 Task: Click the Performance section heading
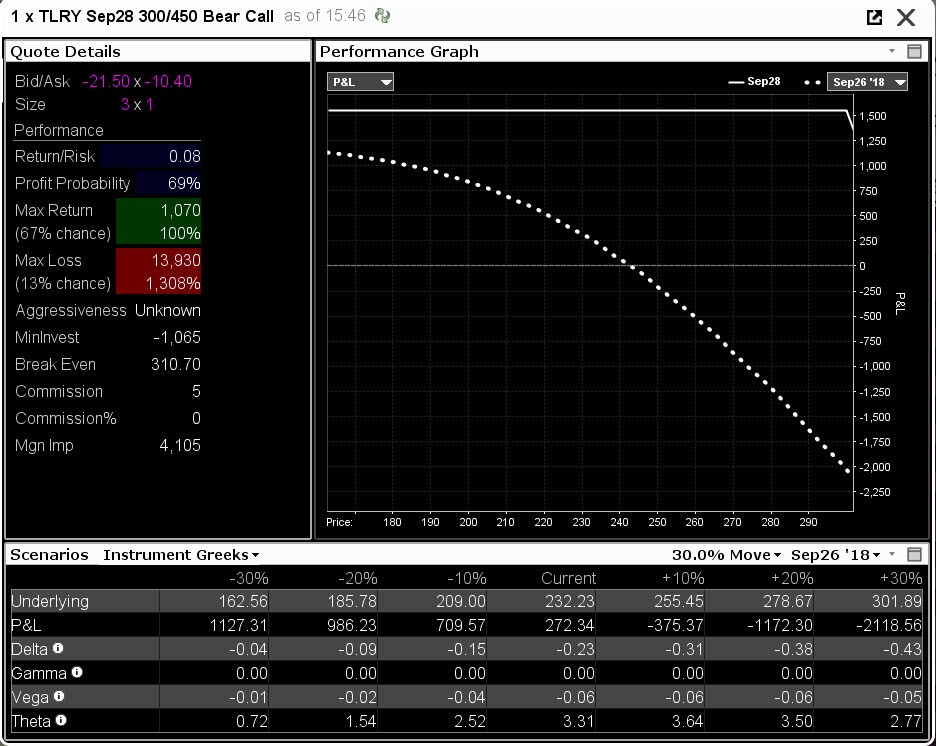(x=58, y=130)
